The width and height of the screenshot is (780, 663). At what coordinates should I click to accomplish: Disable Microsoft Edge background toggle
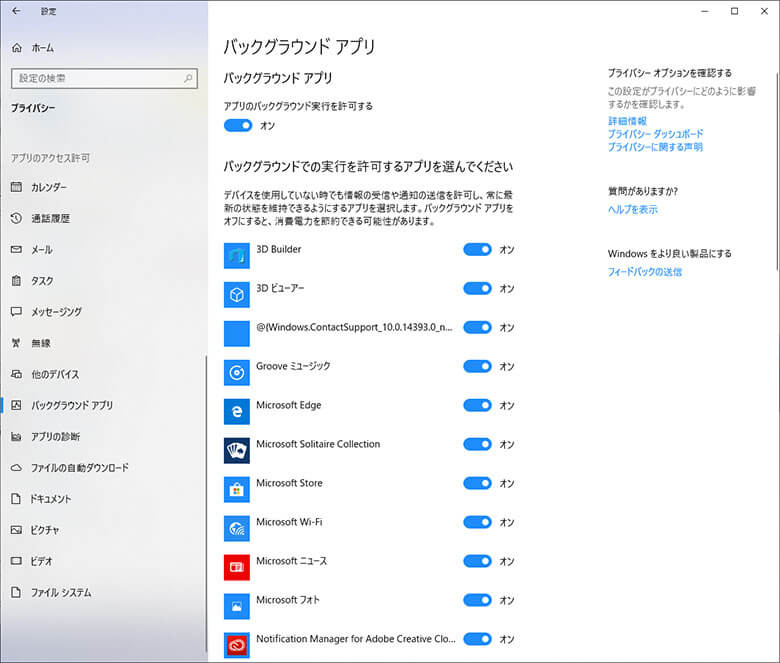pos(478,405)
